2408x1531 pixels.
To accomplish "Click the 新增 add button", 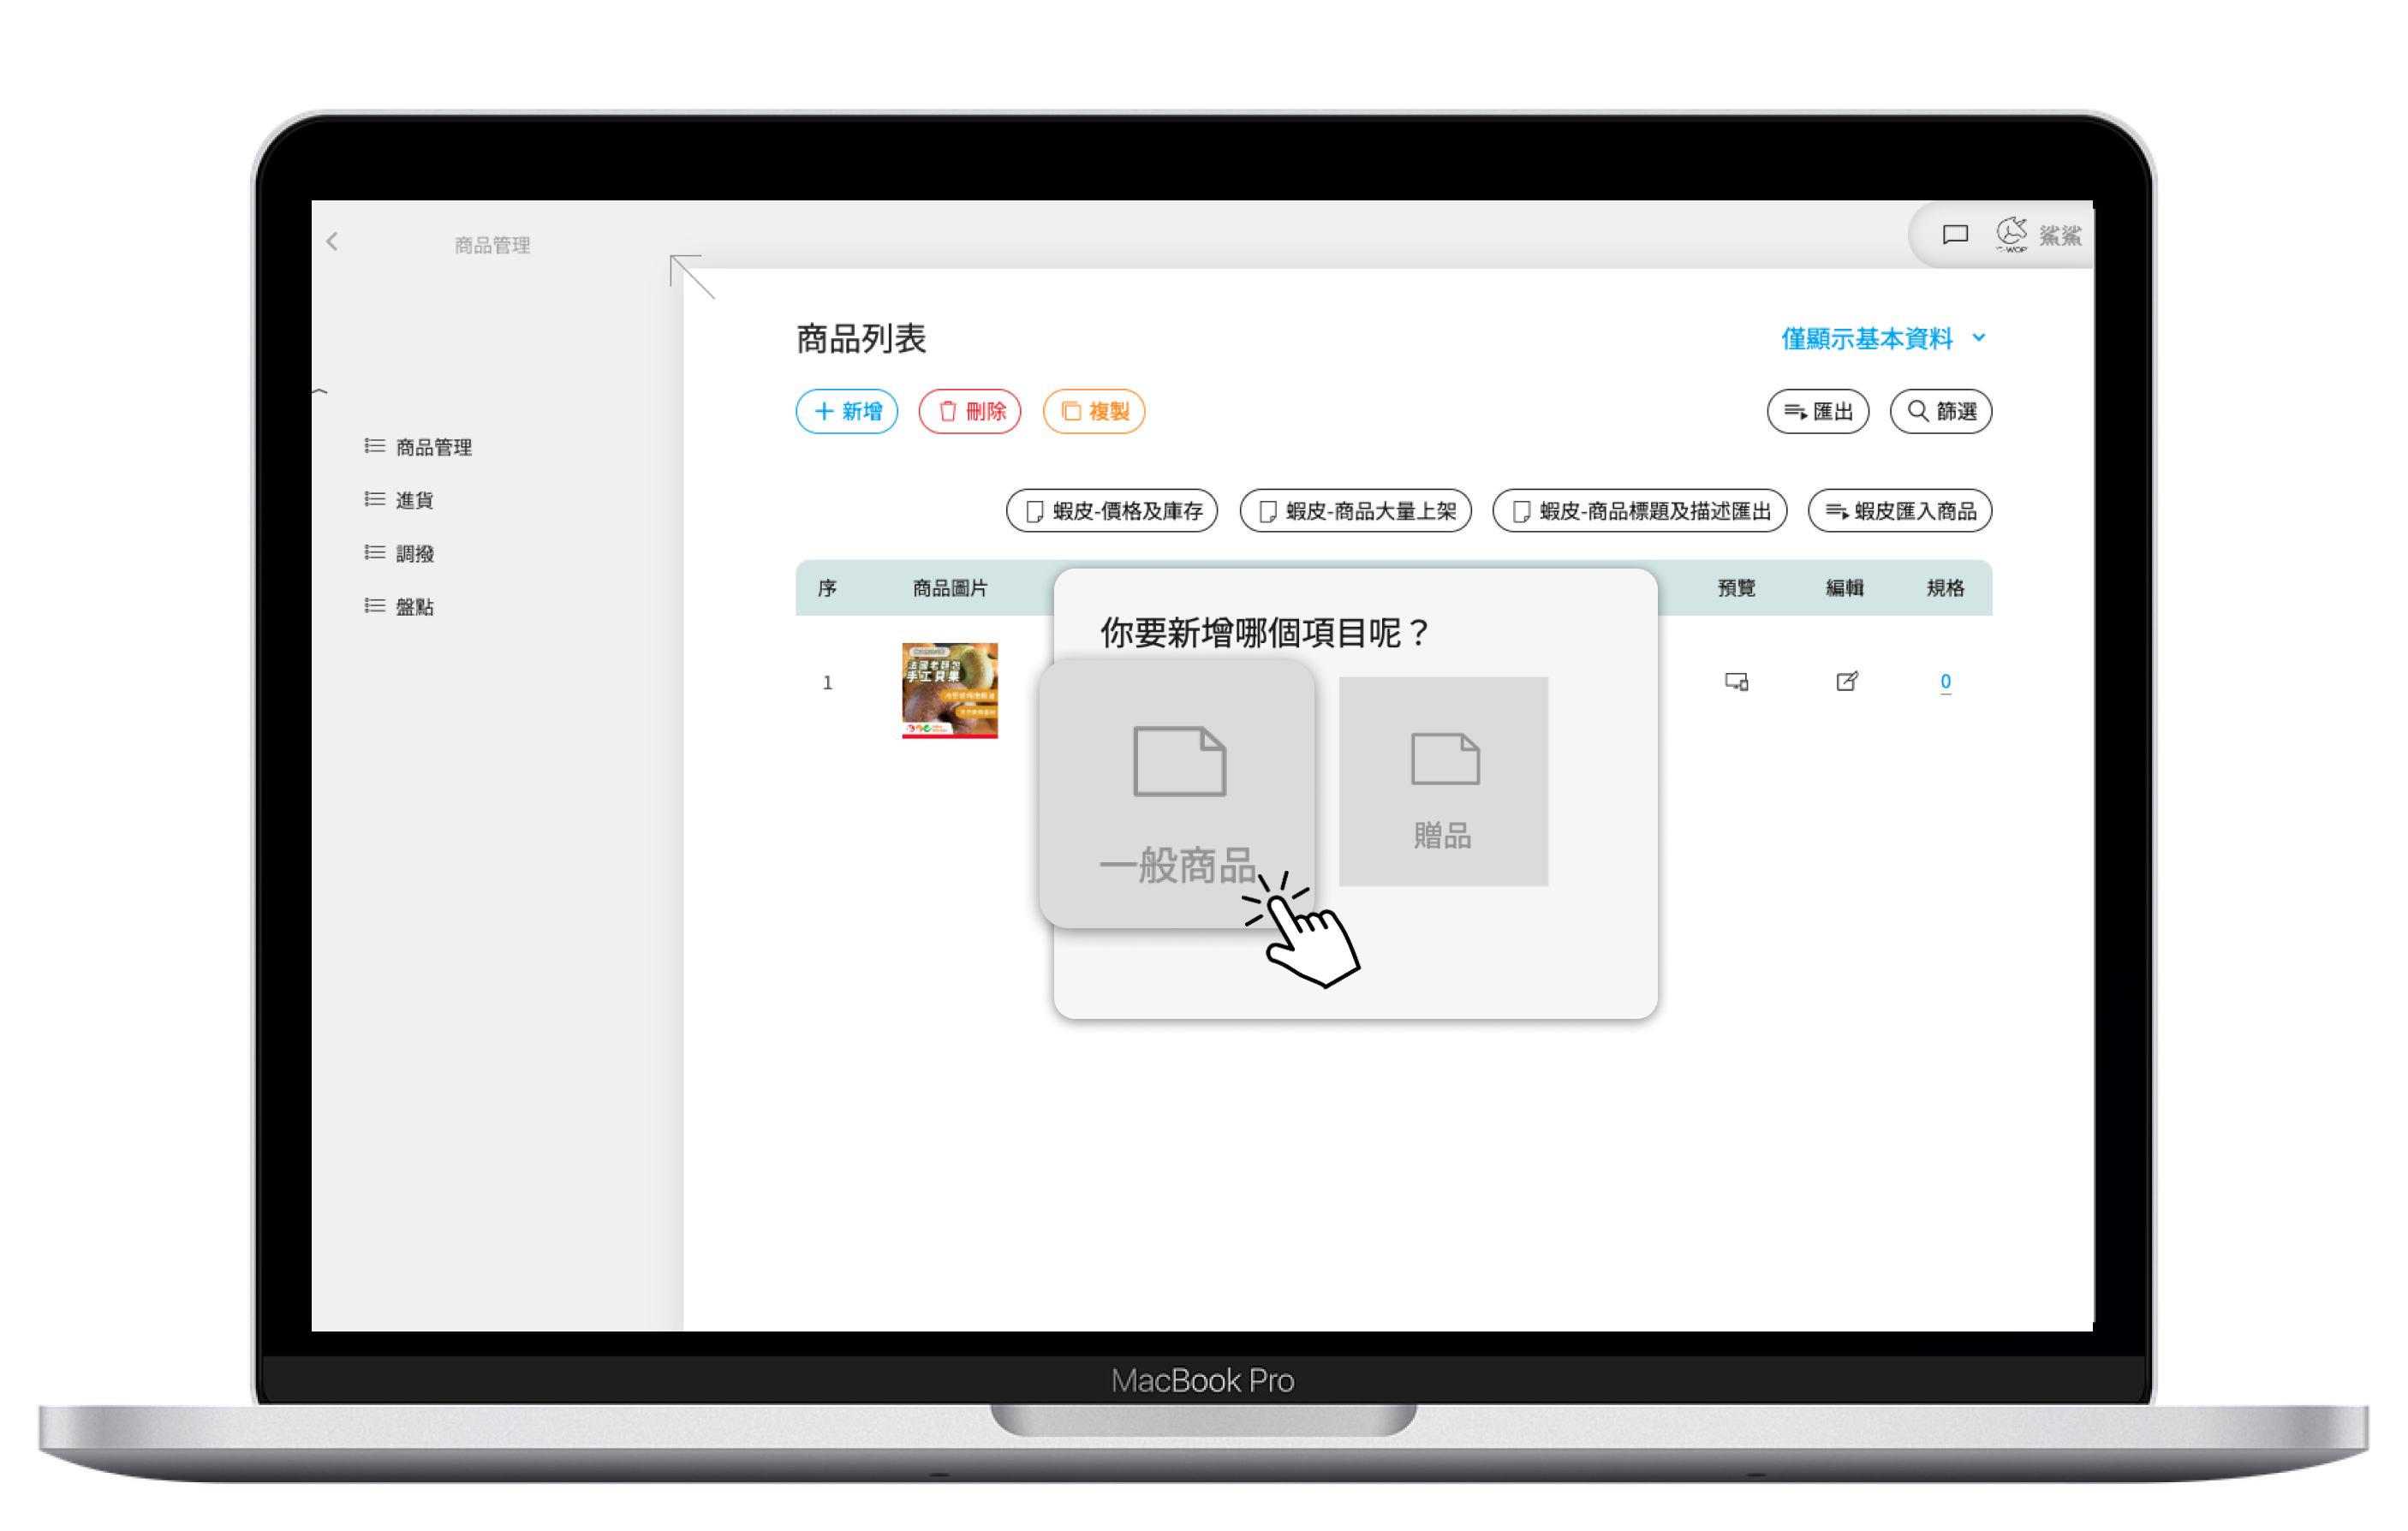I will (x=846, y=411).
